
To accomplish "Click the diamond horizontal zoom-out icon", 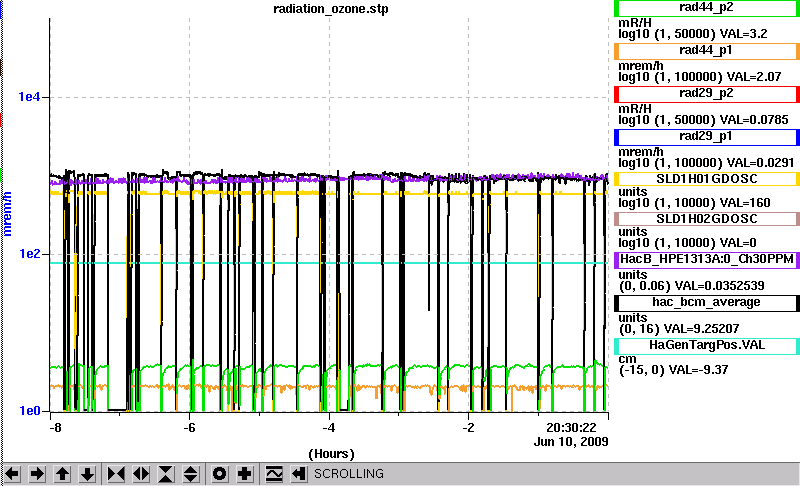I will pos(141,474).
